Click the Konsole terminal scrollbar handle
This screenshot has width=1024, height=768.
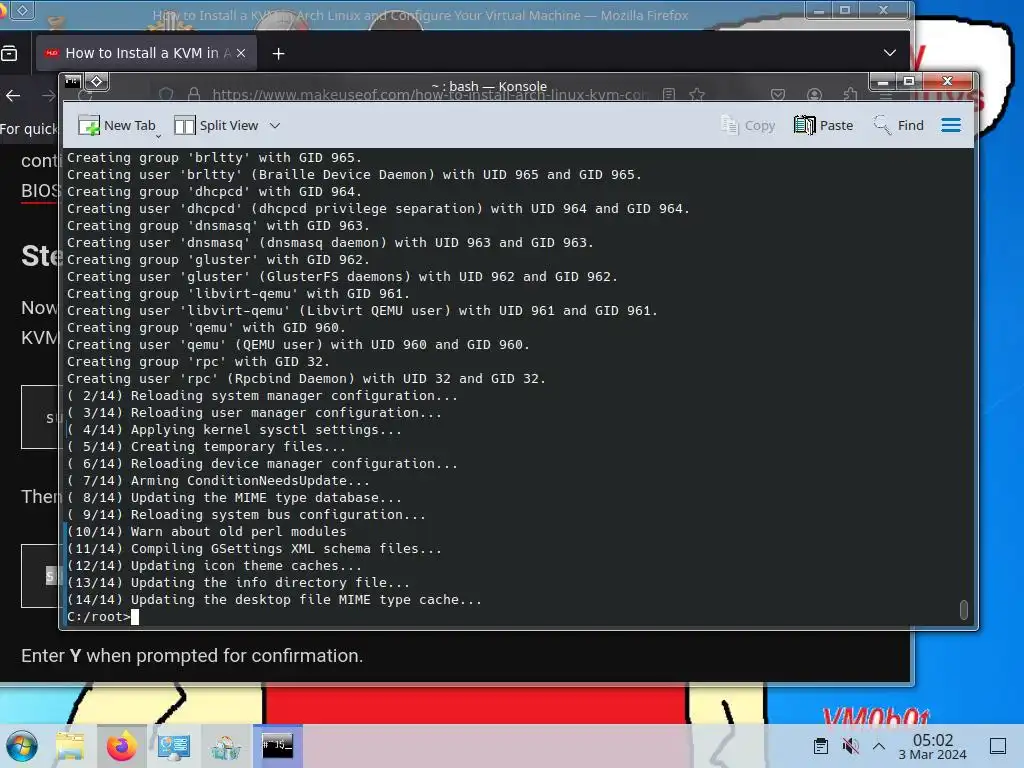(963, 609)
